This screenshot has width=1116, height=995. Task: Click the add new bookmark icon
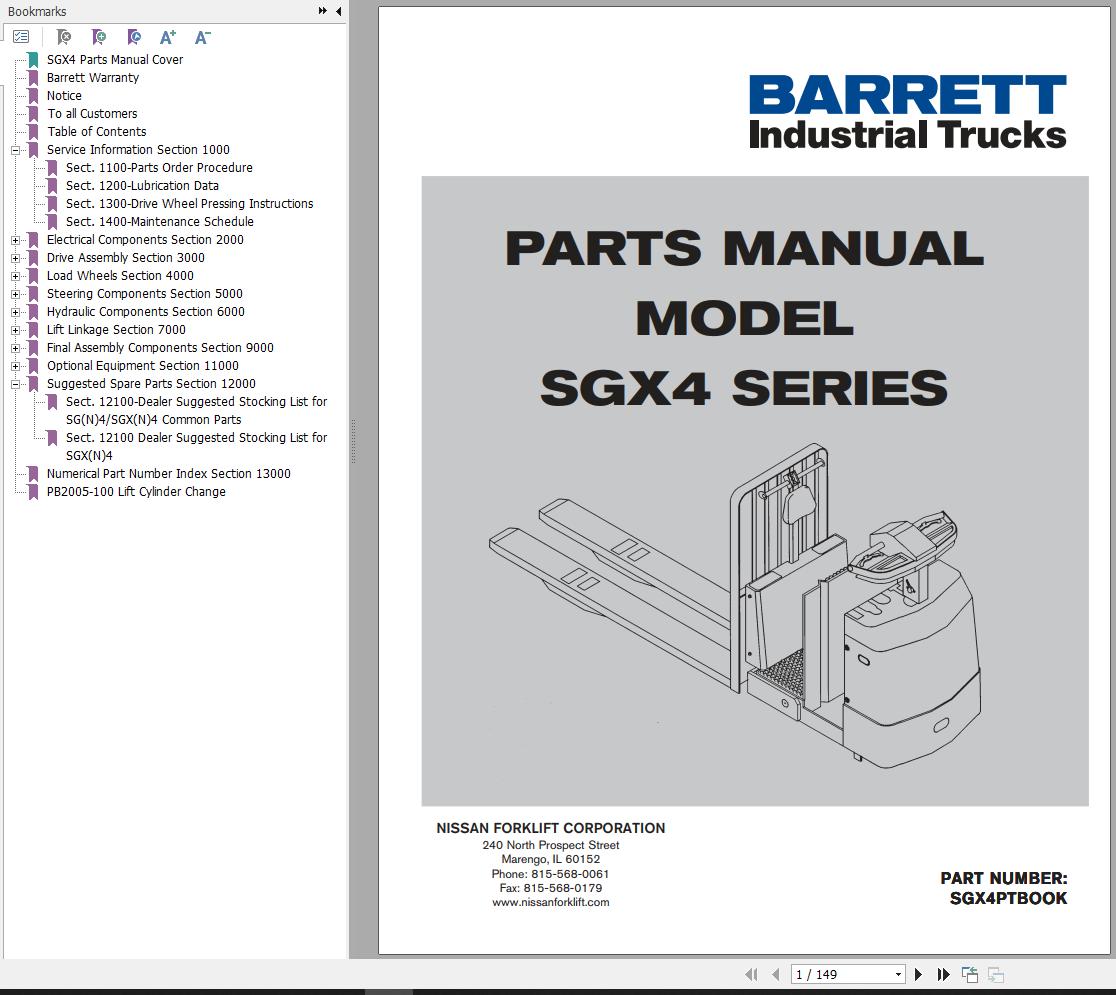(99, 36)
